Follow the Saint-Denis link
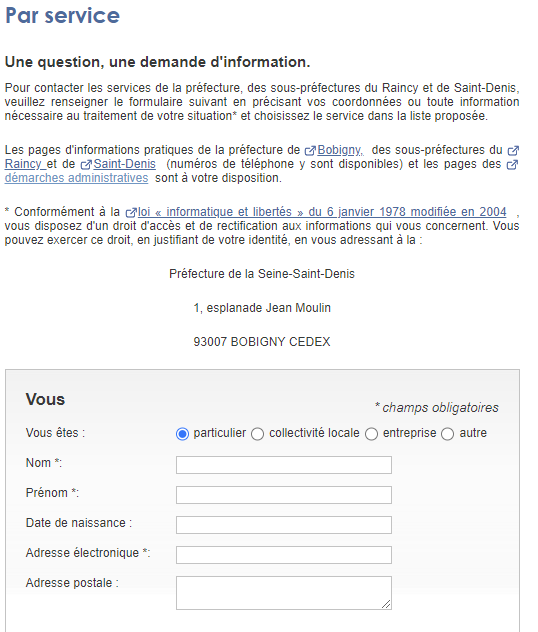Image resolution: width=538 pixels, height=632 pixels. pos(125,164)
